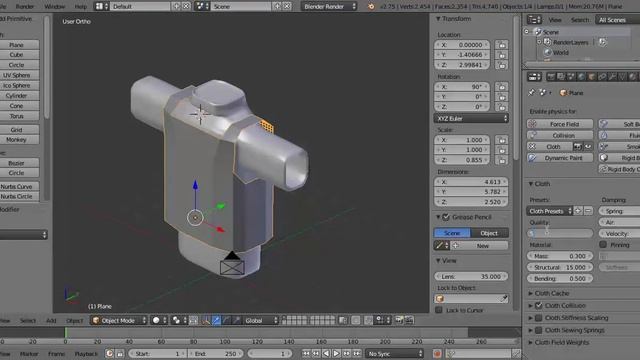Select the translate manipulator arrow icon
Image resolution: width=640 pixels, height=360 pixels.
(x=216, y=320)
